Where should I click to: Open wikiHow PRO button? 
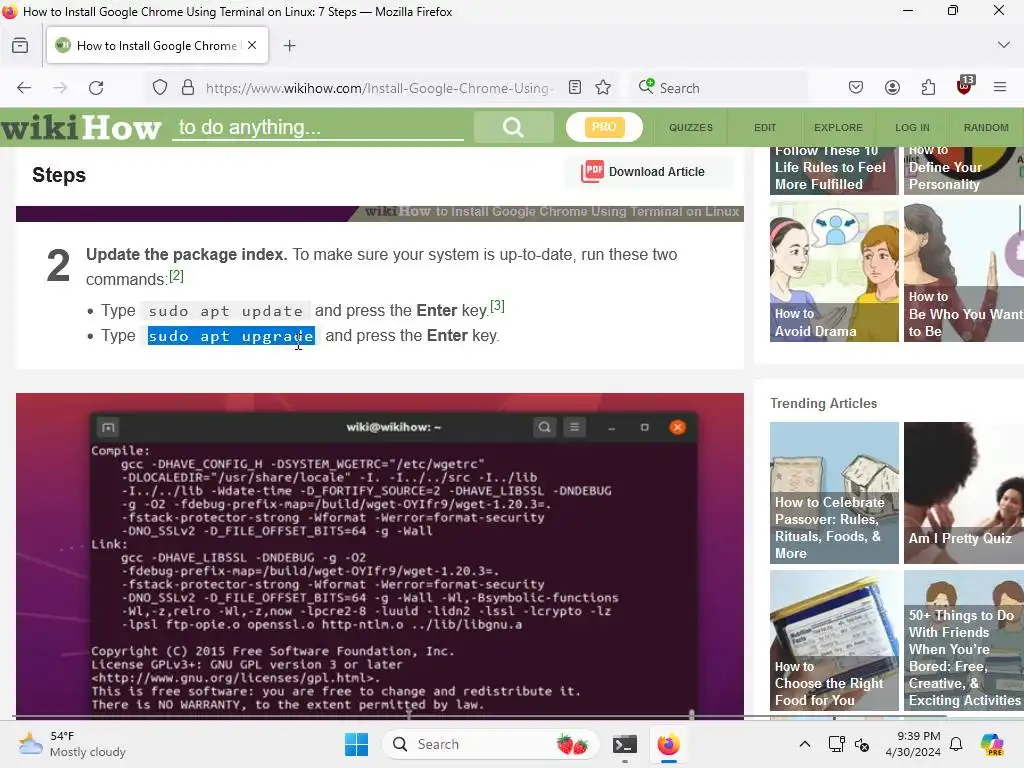pos(604,127)
